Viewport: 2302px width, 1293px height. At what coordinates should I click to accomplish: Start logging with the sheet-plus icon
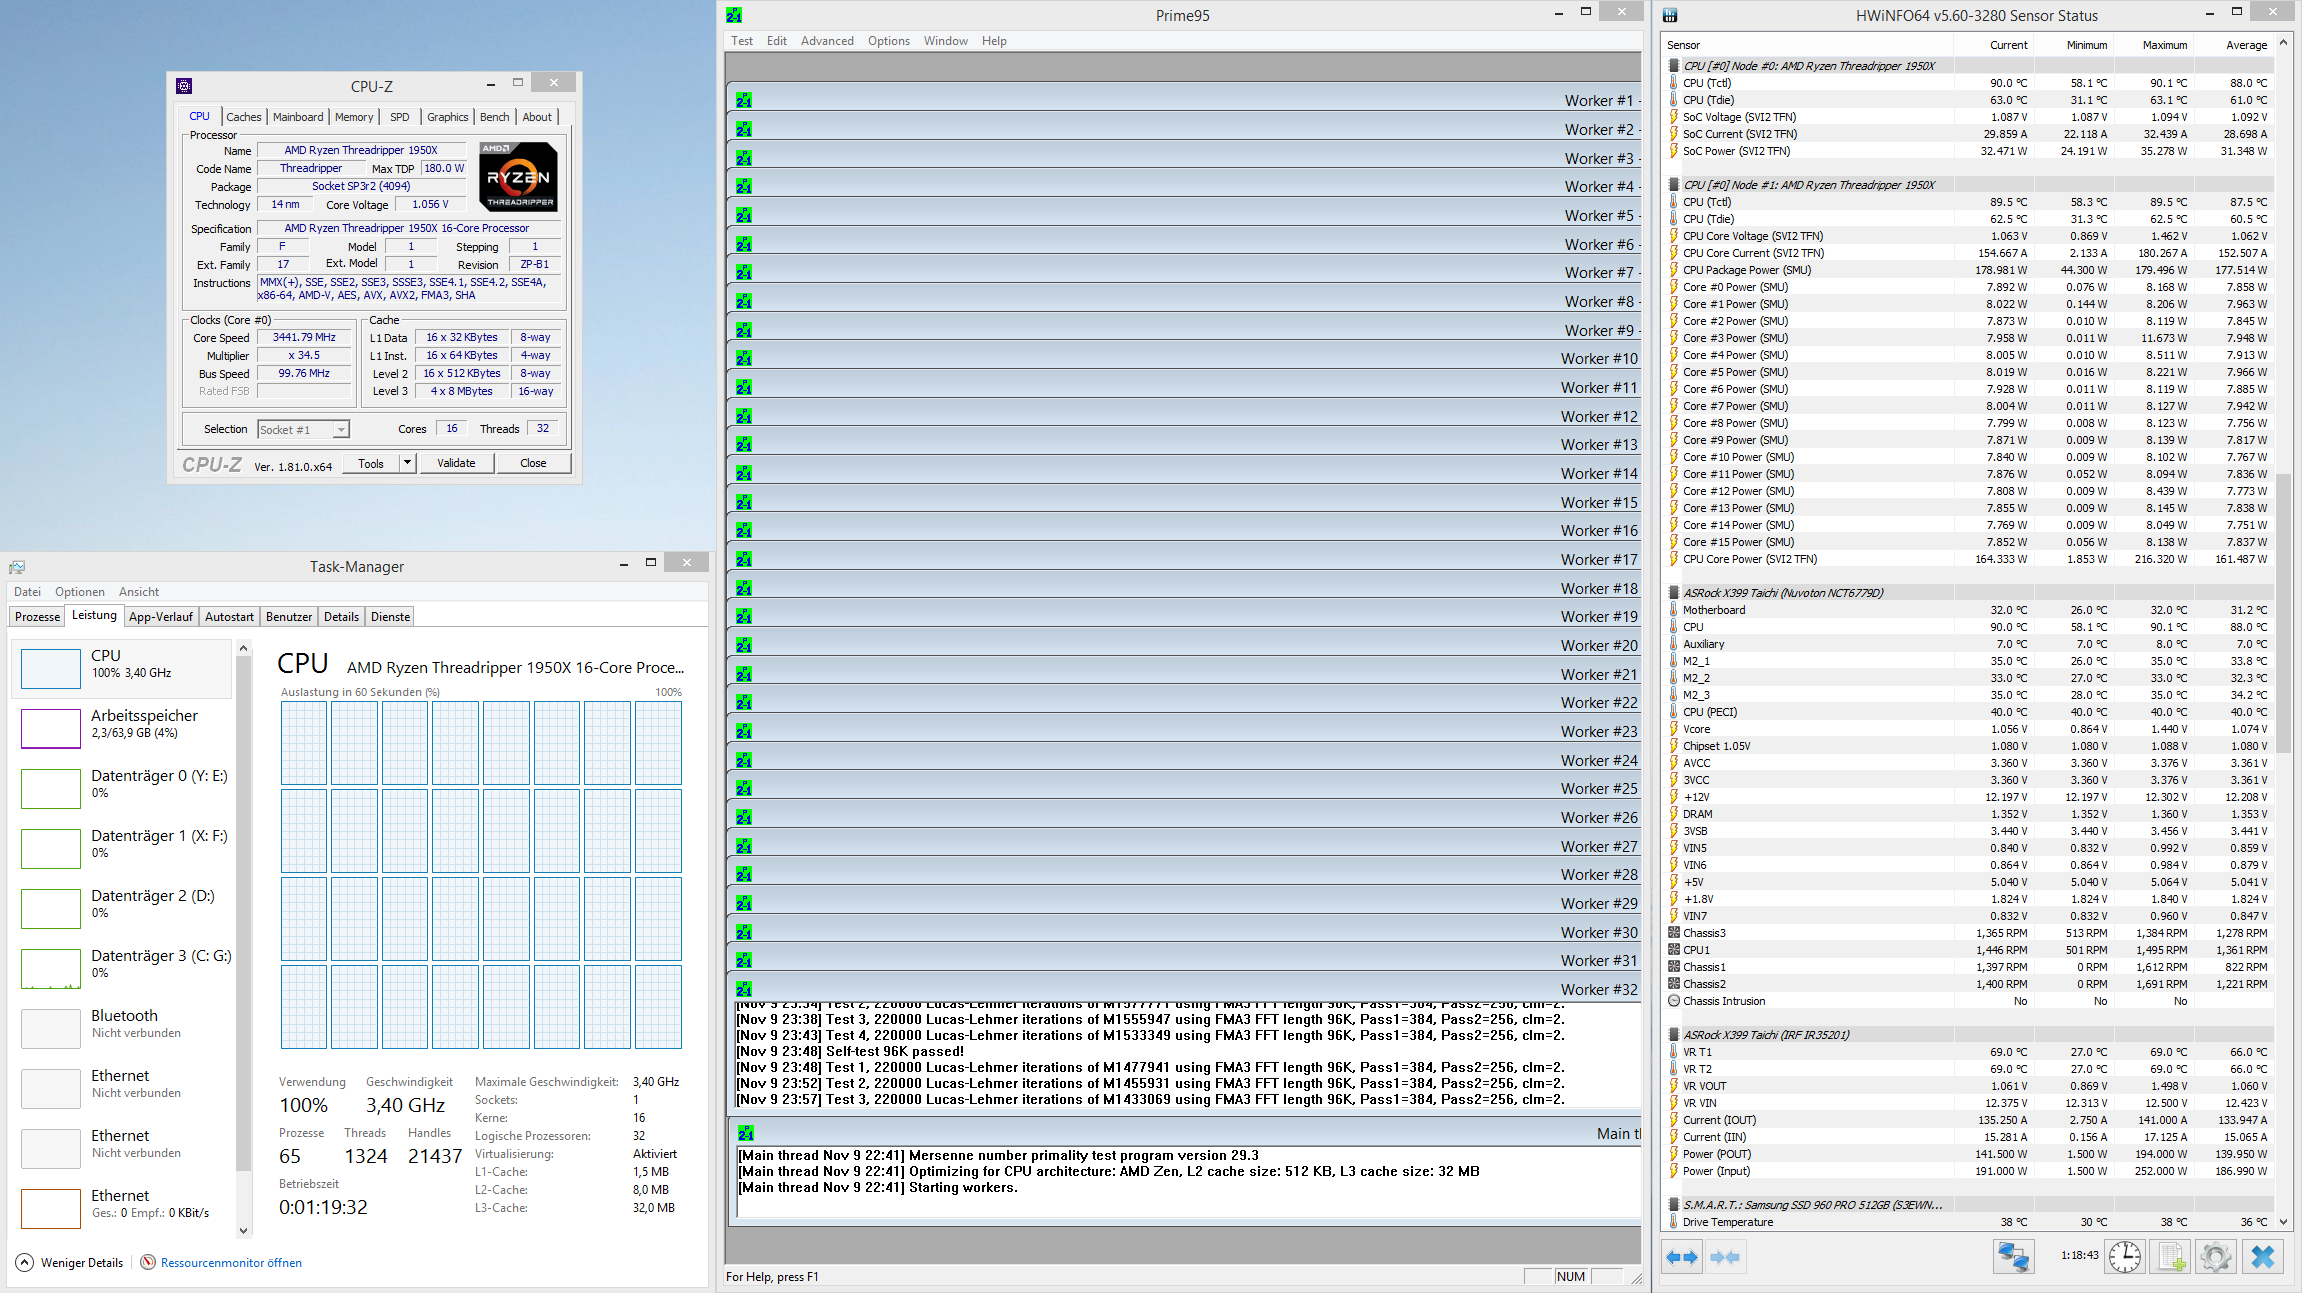pyautogui.click(x=2171, y=1257)
